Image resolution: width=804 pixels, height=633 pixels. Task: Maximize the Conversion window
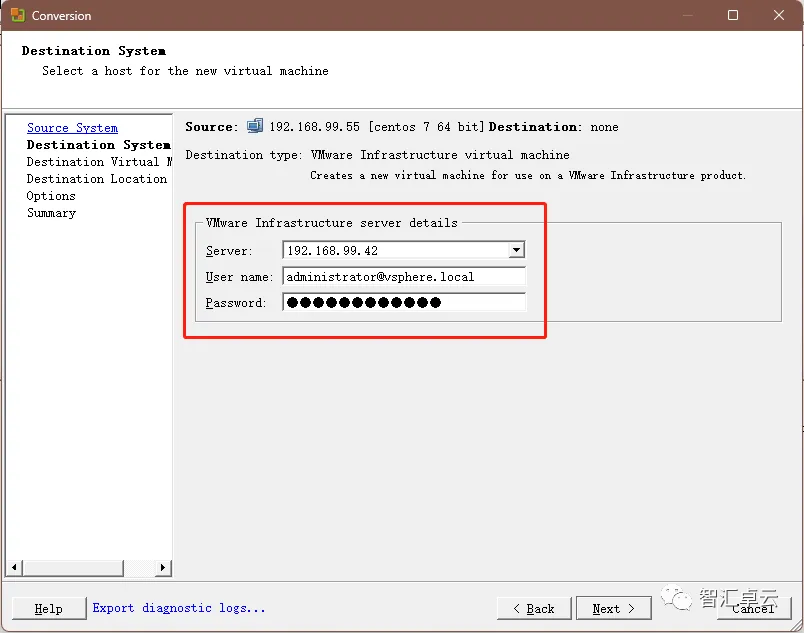pos(733,15)
